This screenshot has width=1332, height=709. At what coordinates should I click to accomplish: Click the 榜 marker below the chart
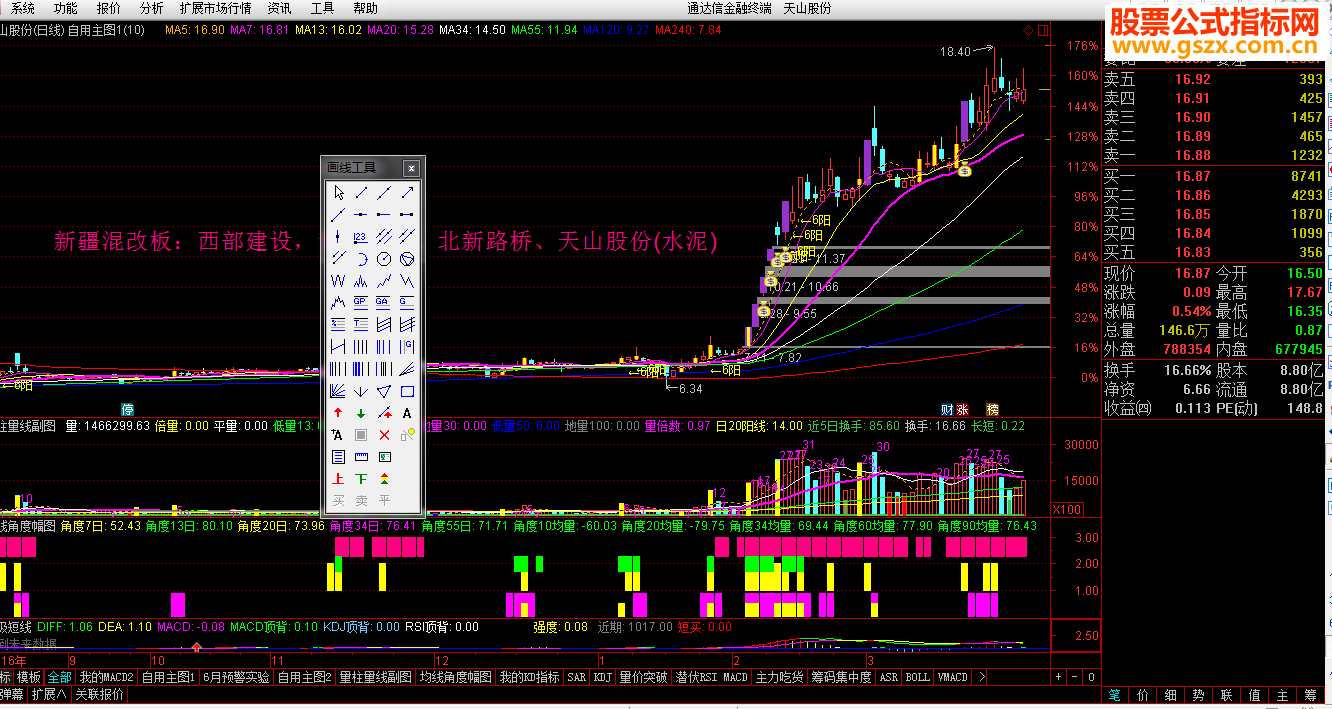click(x=992, y=409)
